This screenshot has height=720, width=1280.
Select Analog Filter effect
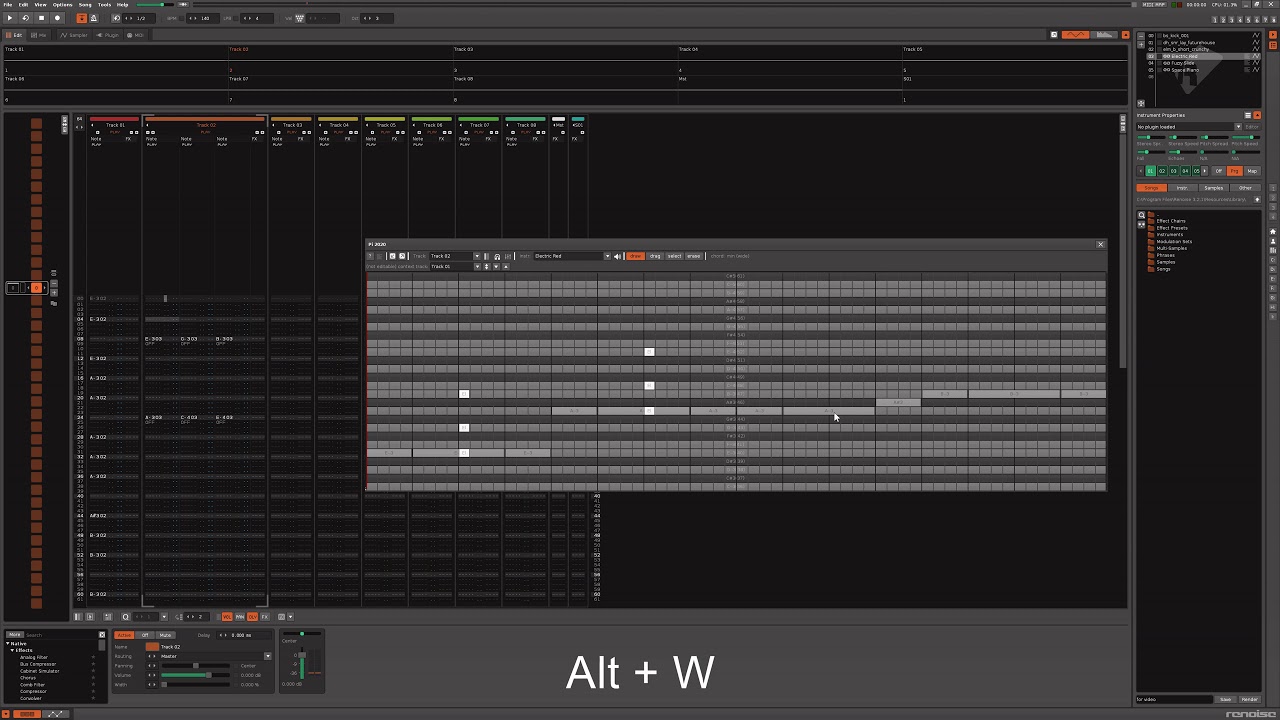point(34,657)
